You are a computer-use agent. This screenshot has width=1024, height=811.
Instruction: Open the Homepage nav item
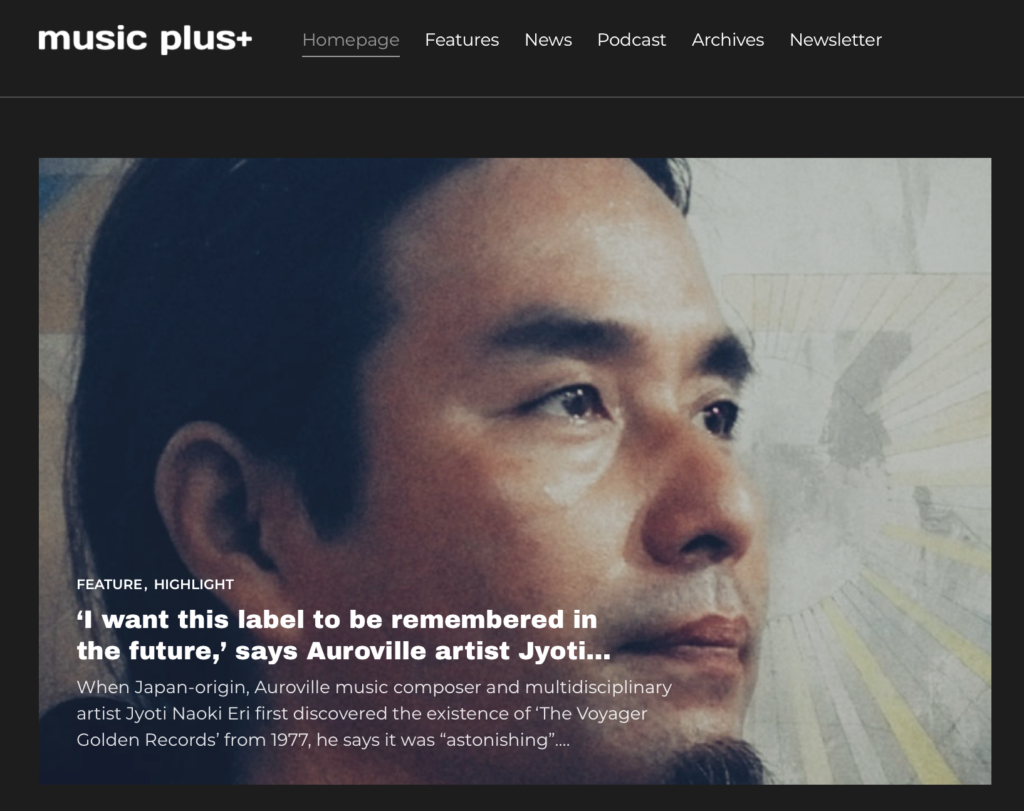351,40
